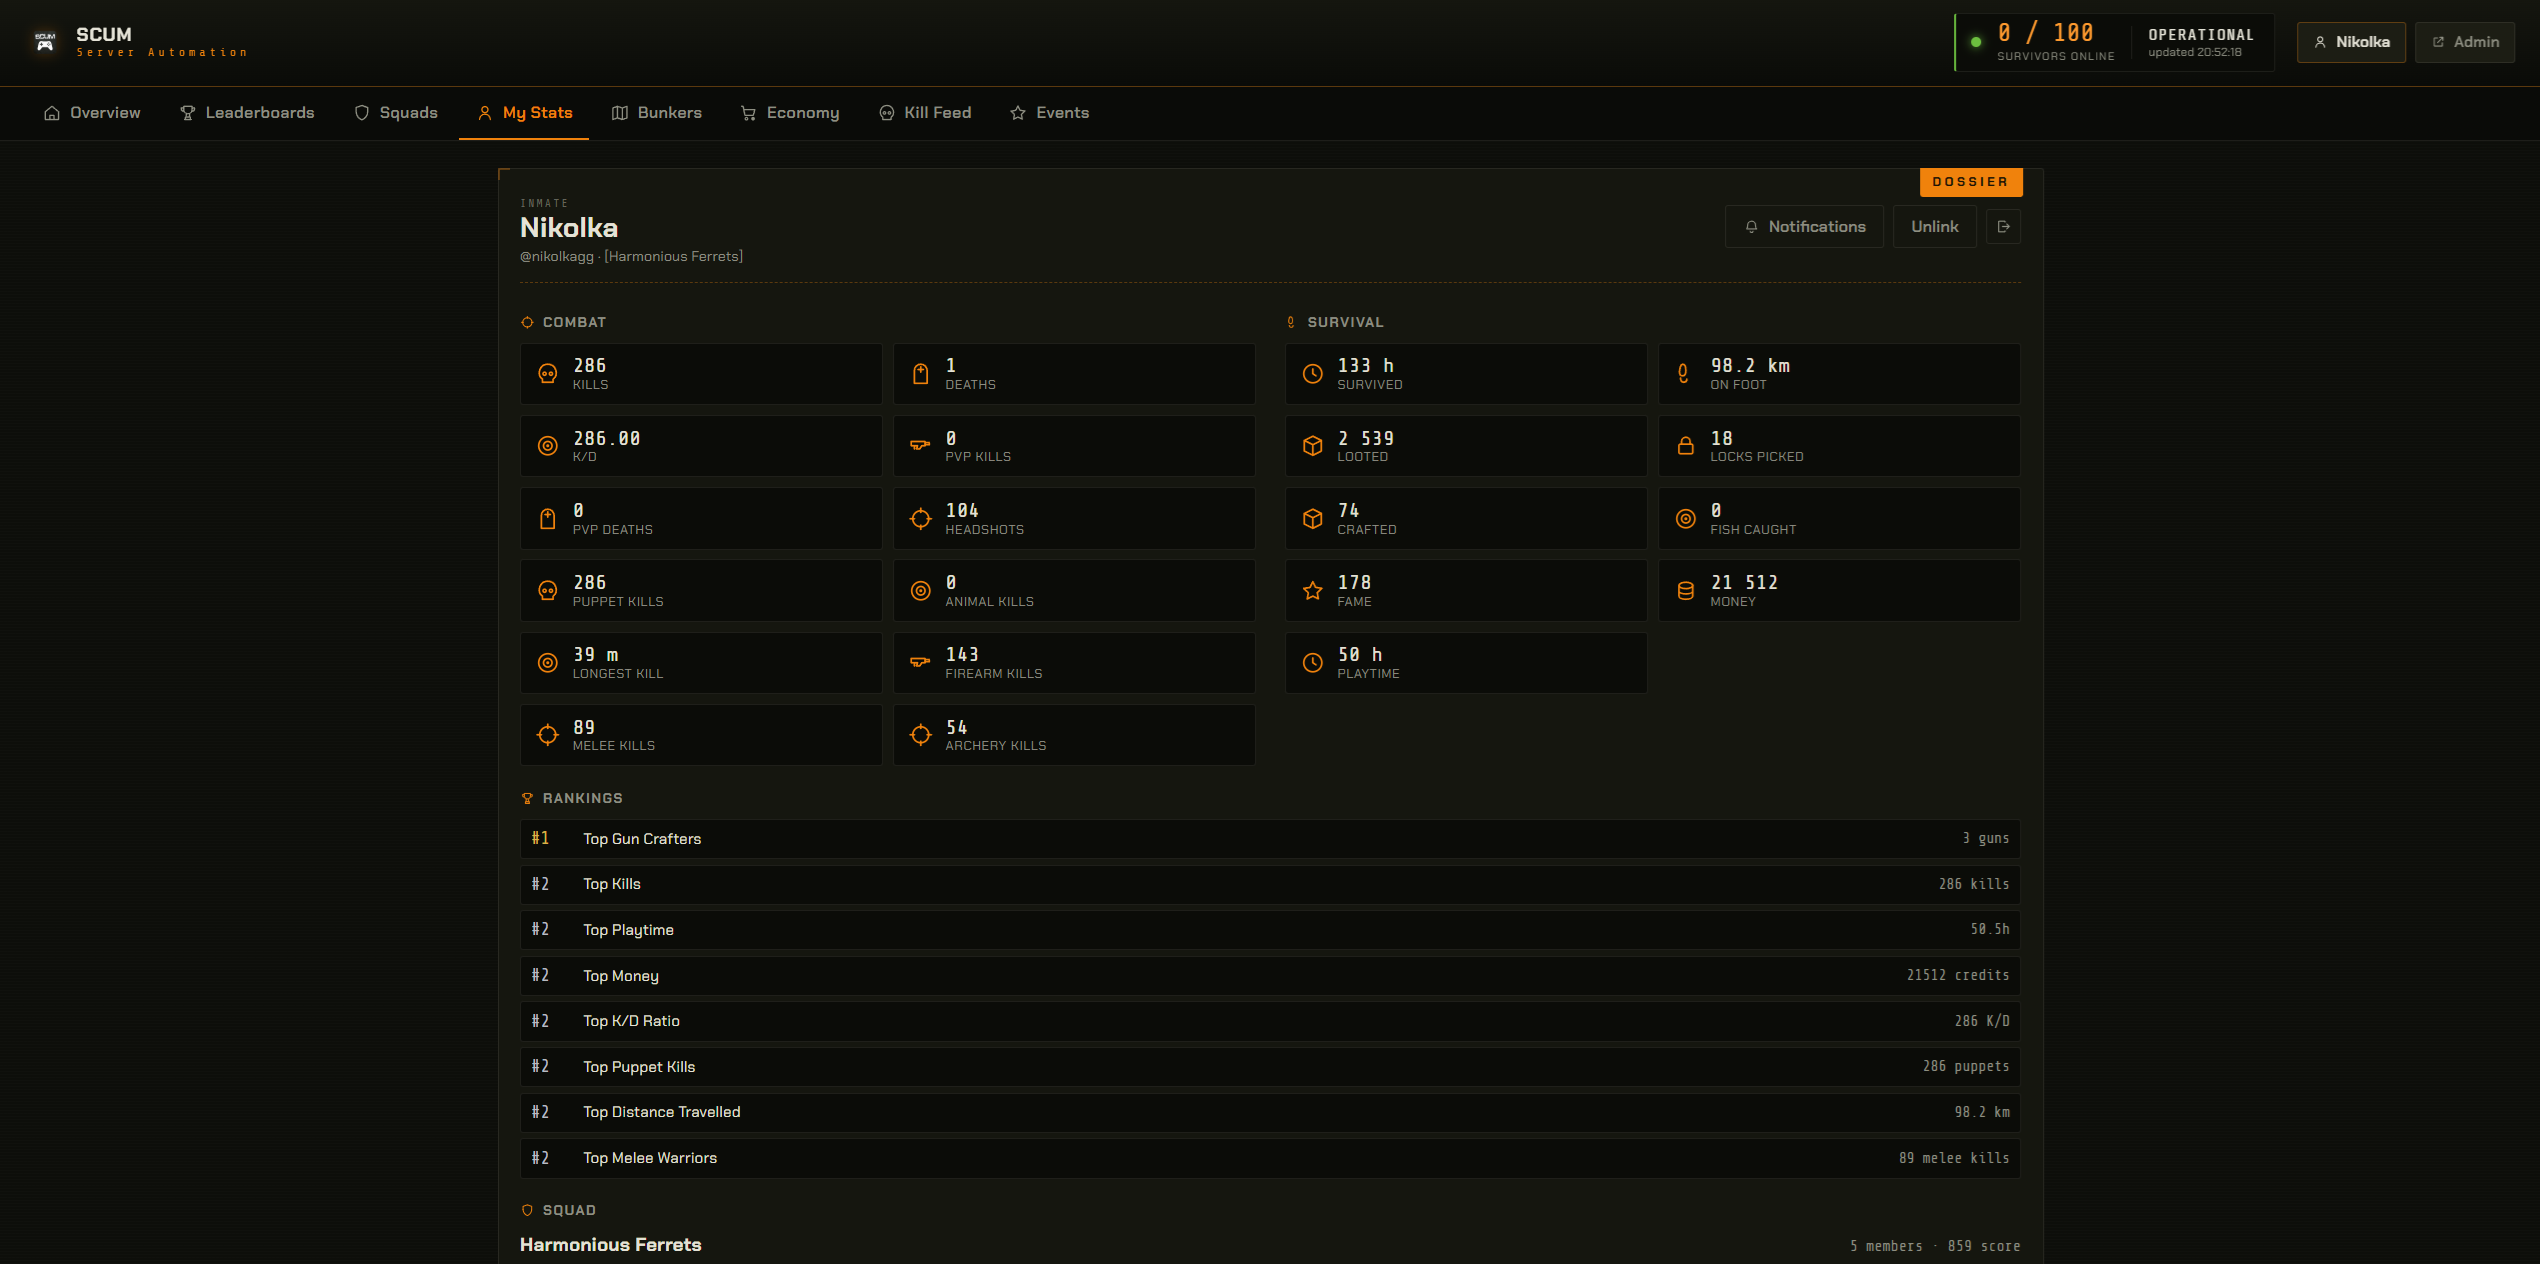Click the 98.2 km on foot value

point(1750,366)
